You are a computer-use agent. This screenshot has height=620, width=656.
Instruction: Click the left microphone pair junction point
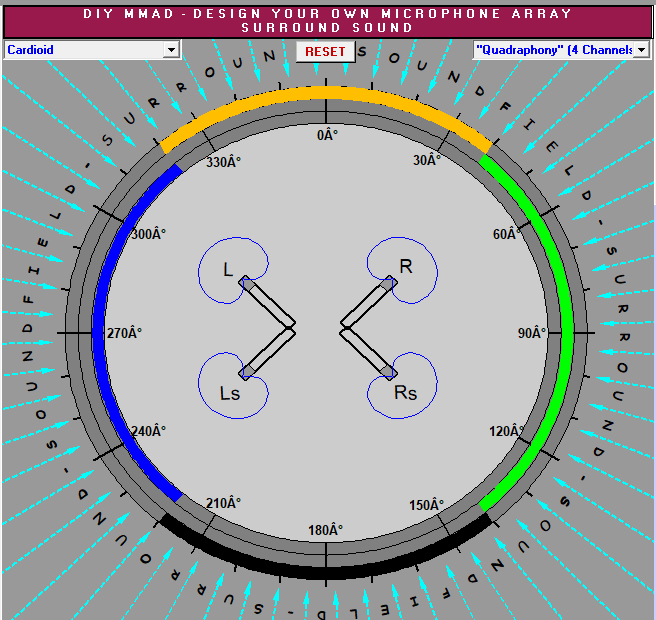(x=293, y=327)
